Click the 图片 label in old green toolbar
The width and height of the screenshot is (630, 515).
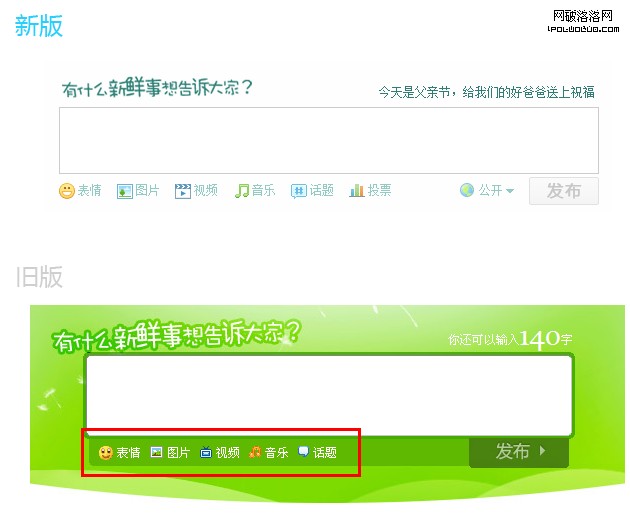(178, 453)
